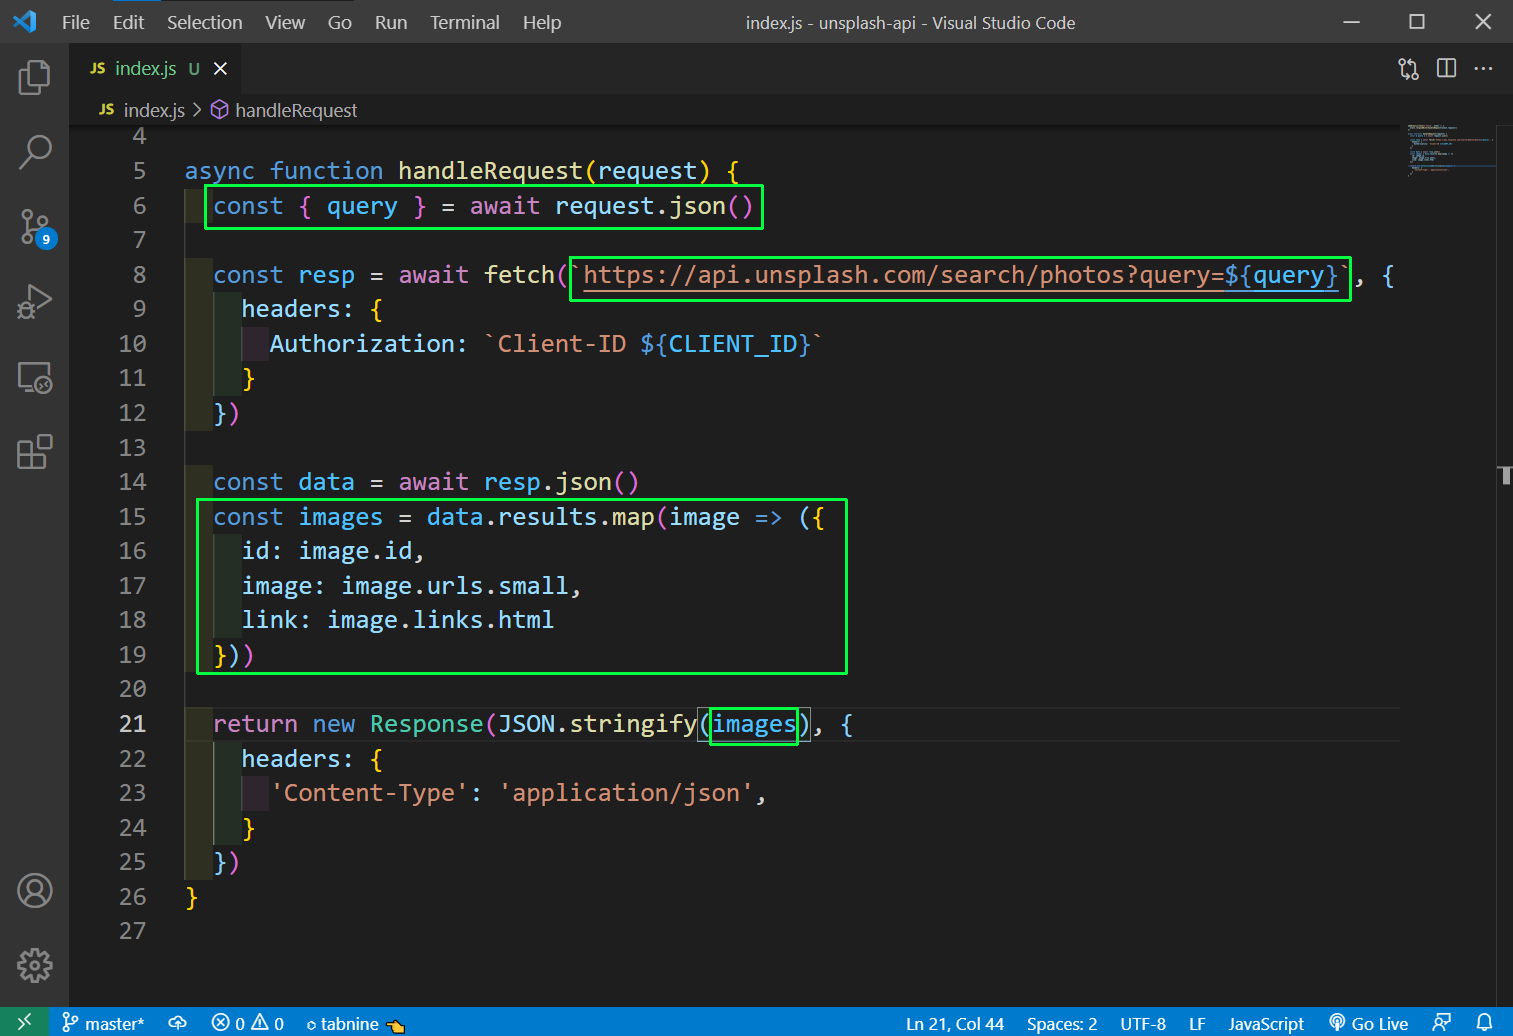Click line number 21 in the gutter

coord(133,724)
